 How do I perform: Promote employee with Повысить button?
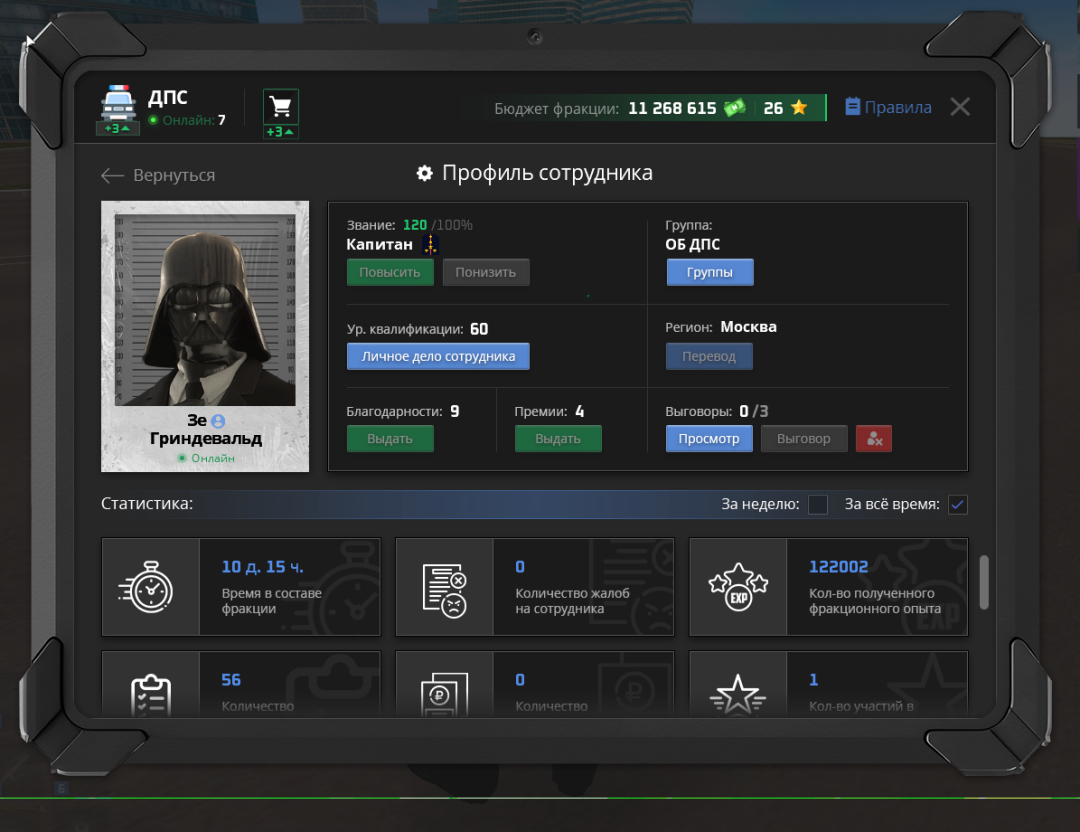point(390,272)
